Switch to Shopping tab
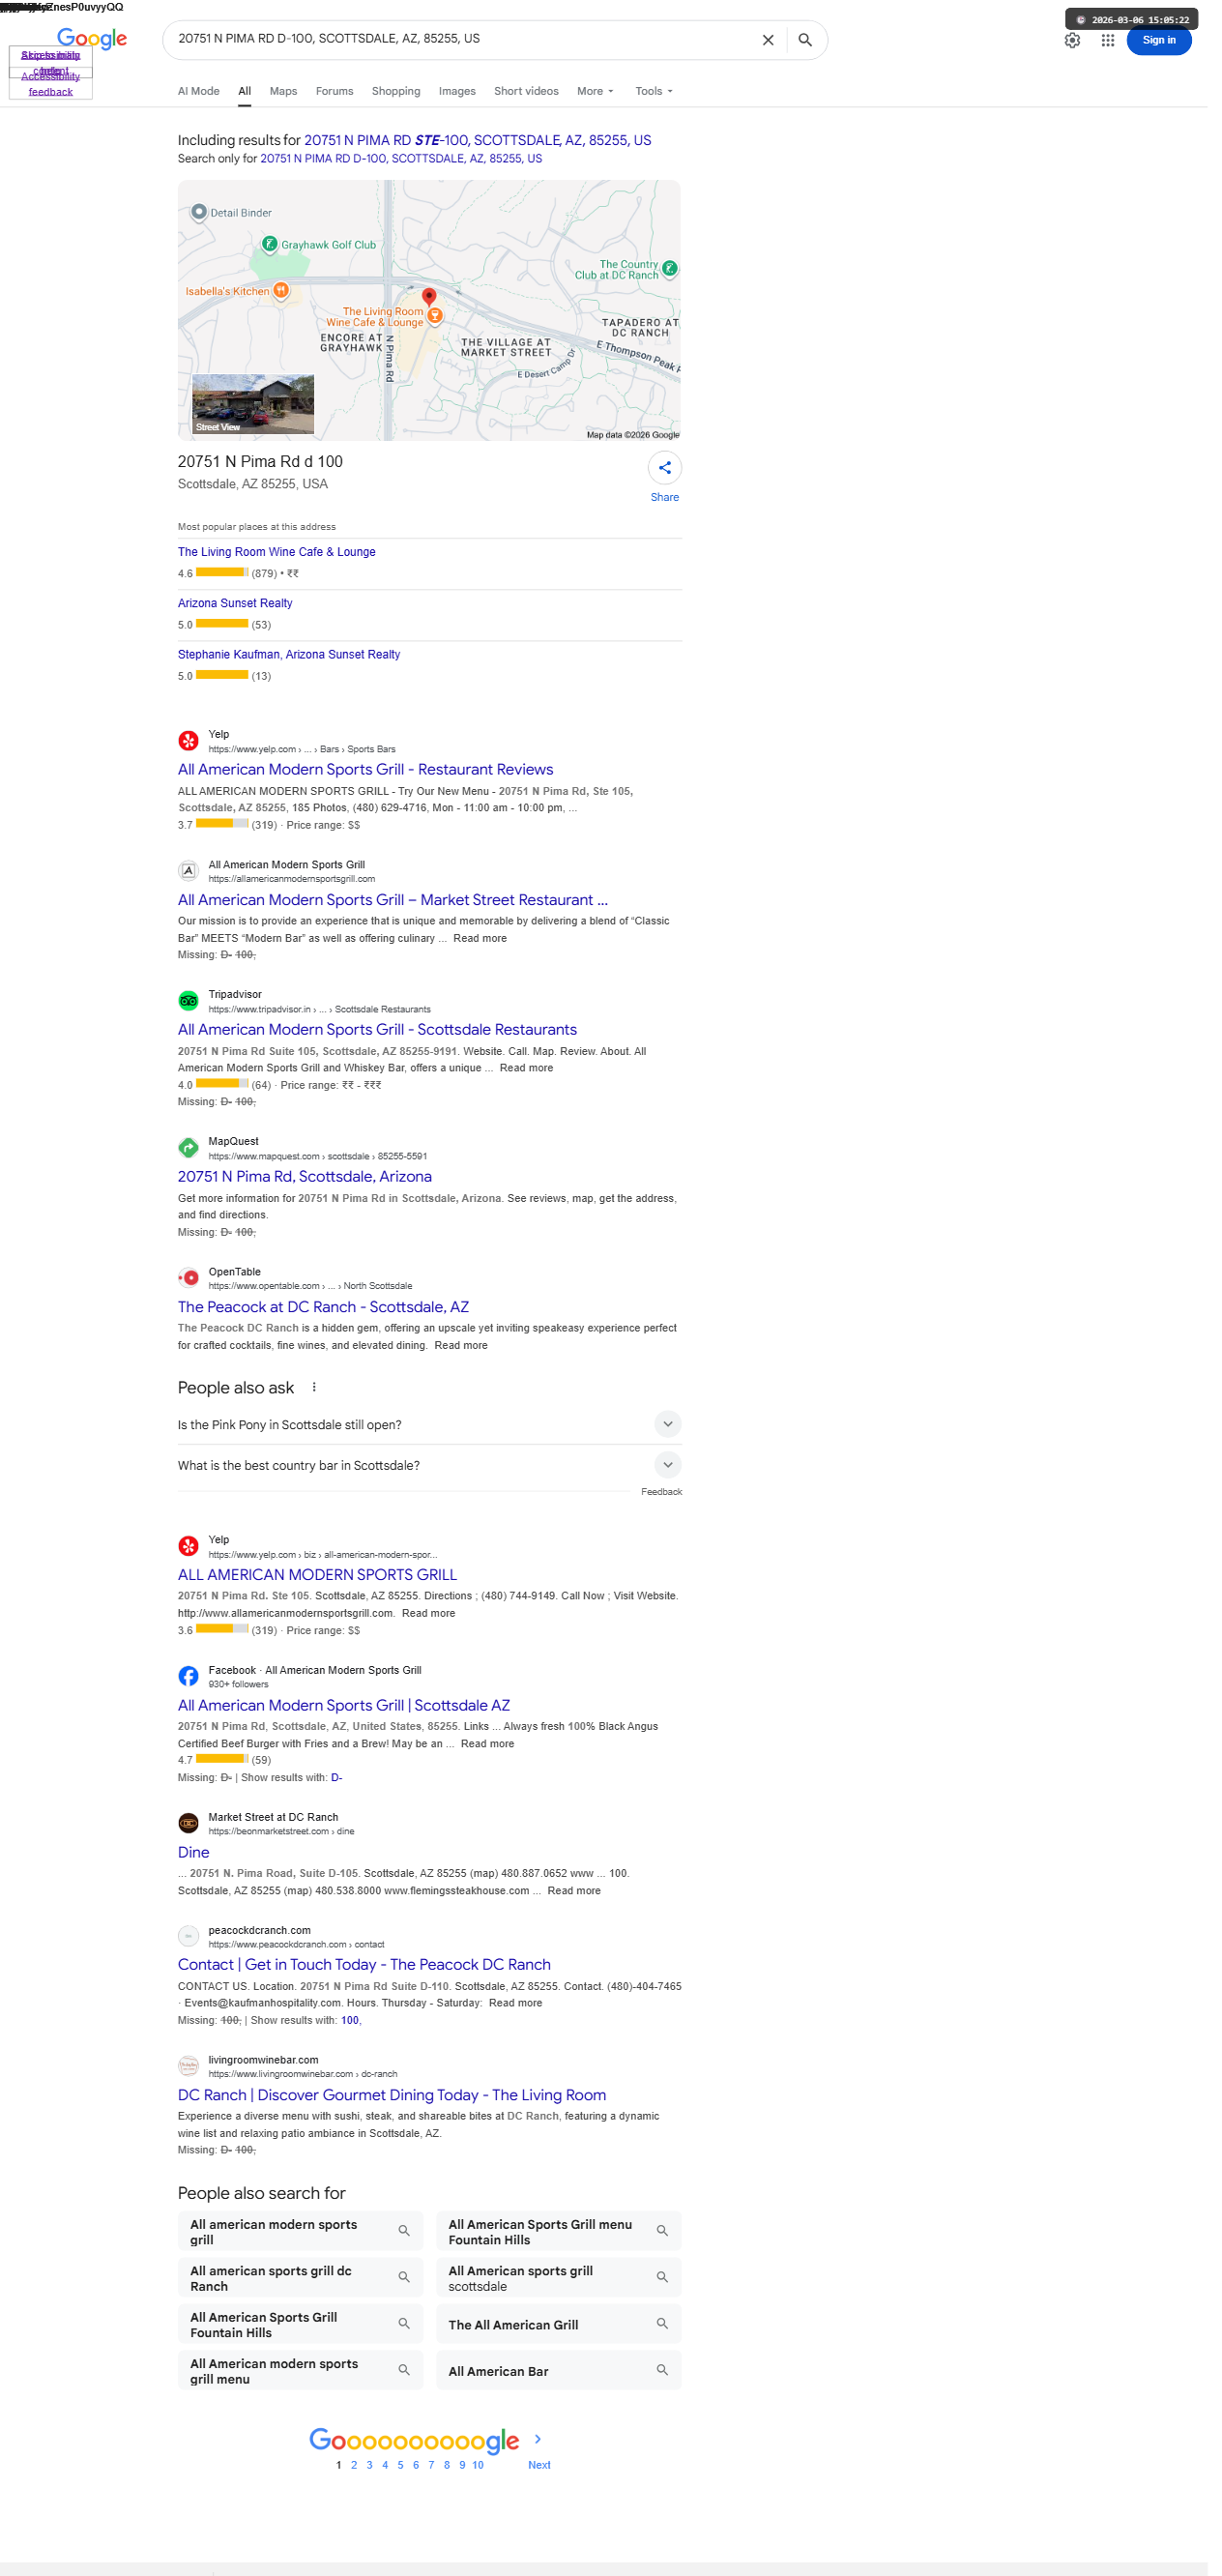Image resolution: width=1222 pixels, height=2576 pixels. (x=401, y=92)
